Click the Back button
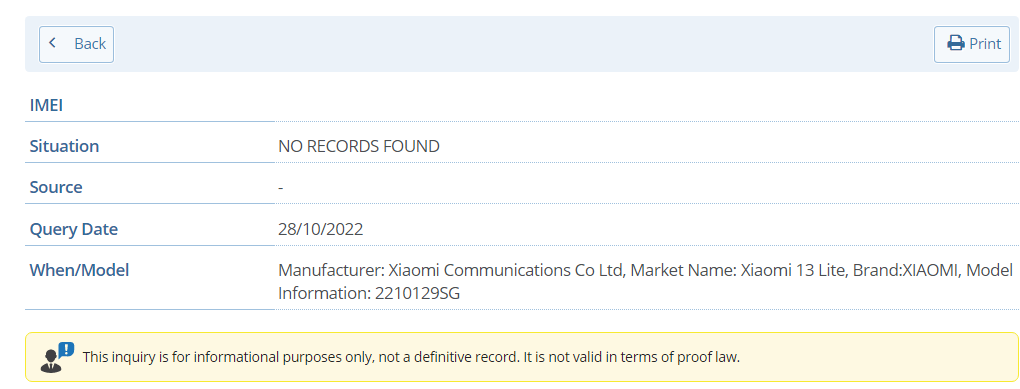This screenshot has width=1020, height=389. coord(76,44)
